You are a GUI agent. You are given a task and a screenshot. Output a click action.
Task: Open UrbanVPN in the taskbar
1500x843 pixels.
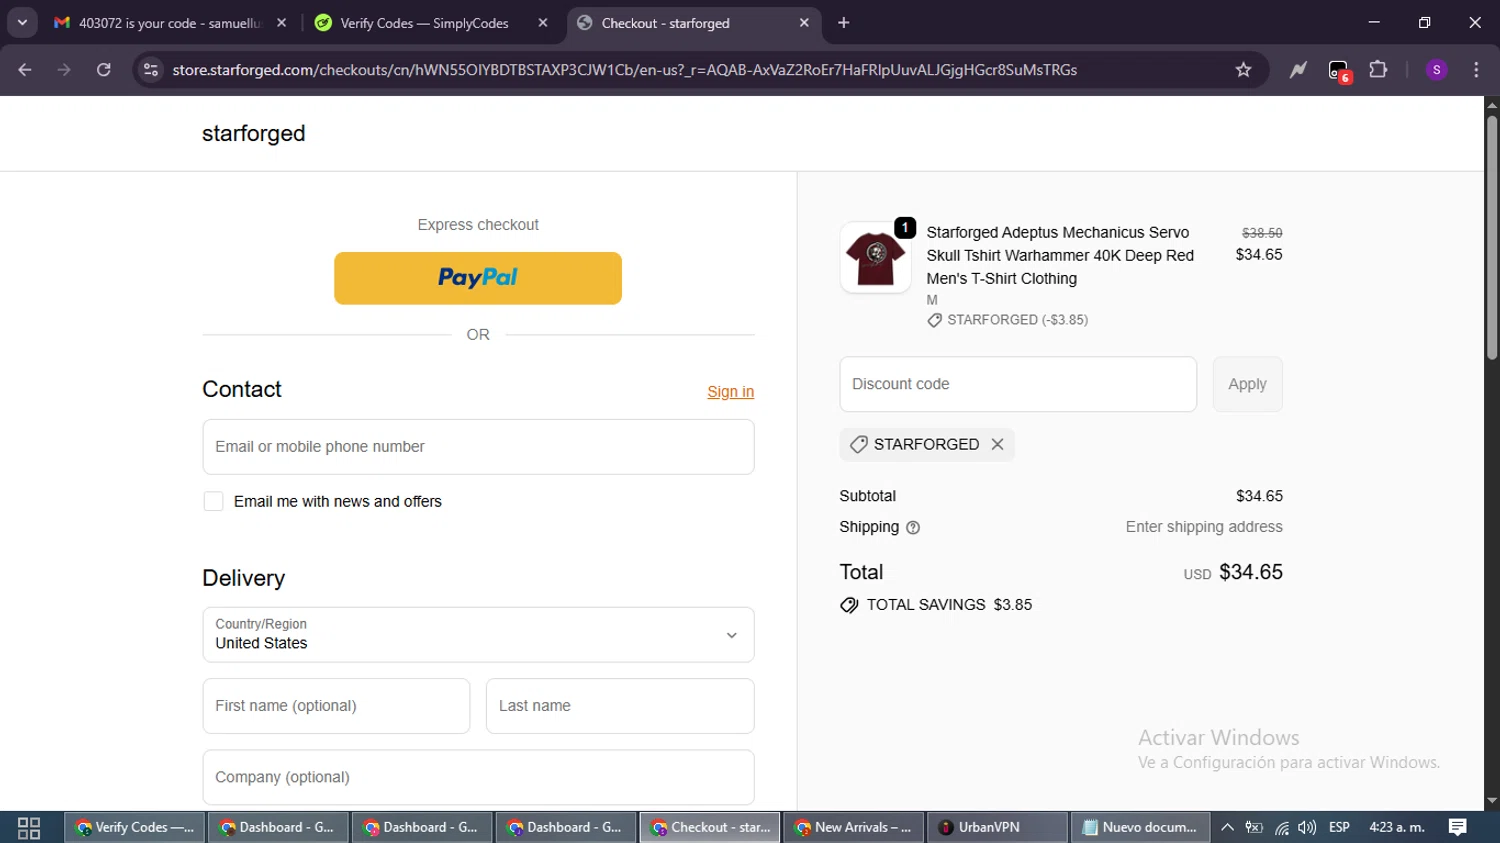tap(998, 828)
